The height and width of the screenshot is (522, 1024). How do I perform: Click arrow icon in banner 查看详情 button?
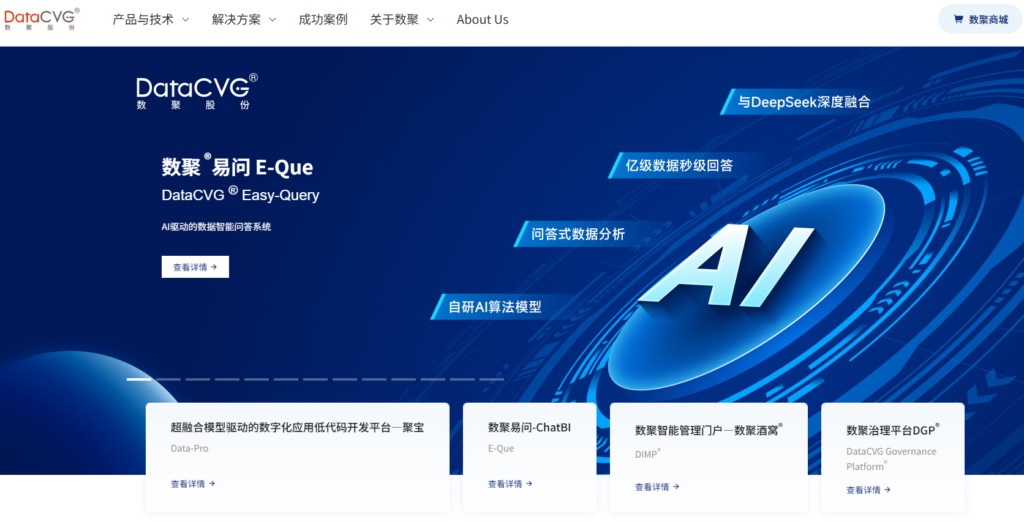tap(214, 267)
